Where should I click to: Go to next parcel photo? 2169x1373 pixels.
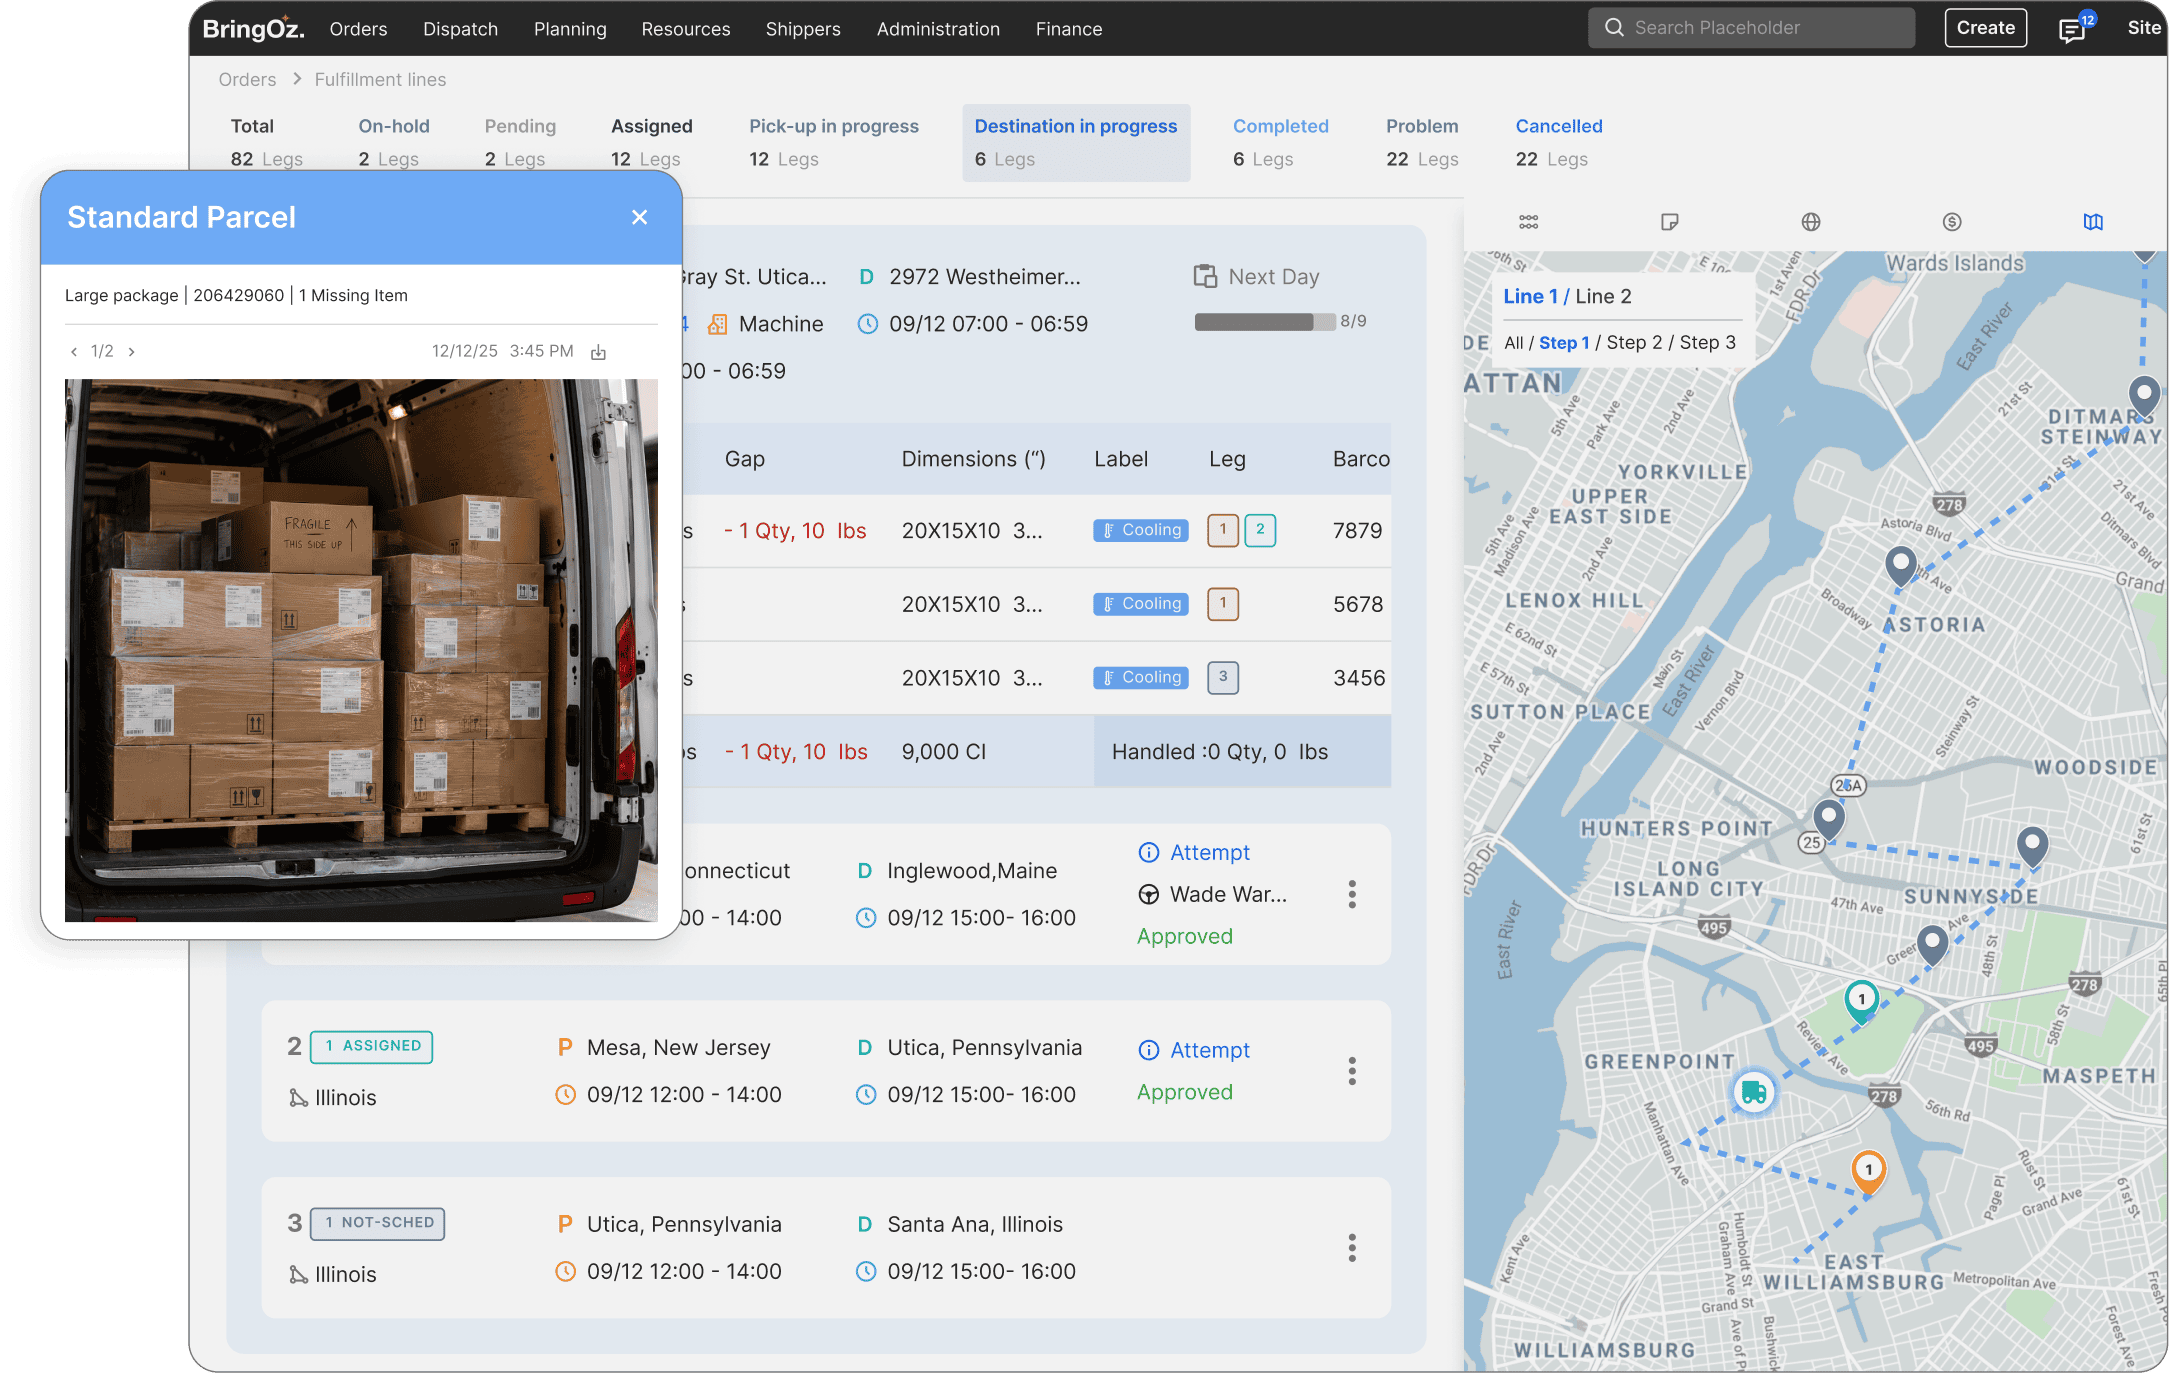[131, 352]
